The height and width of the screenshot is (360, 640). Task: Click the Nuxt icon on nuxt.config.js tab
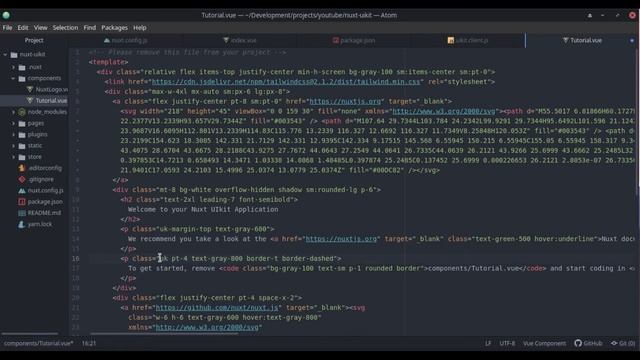pyautogui.click(x=107, y=40)
